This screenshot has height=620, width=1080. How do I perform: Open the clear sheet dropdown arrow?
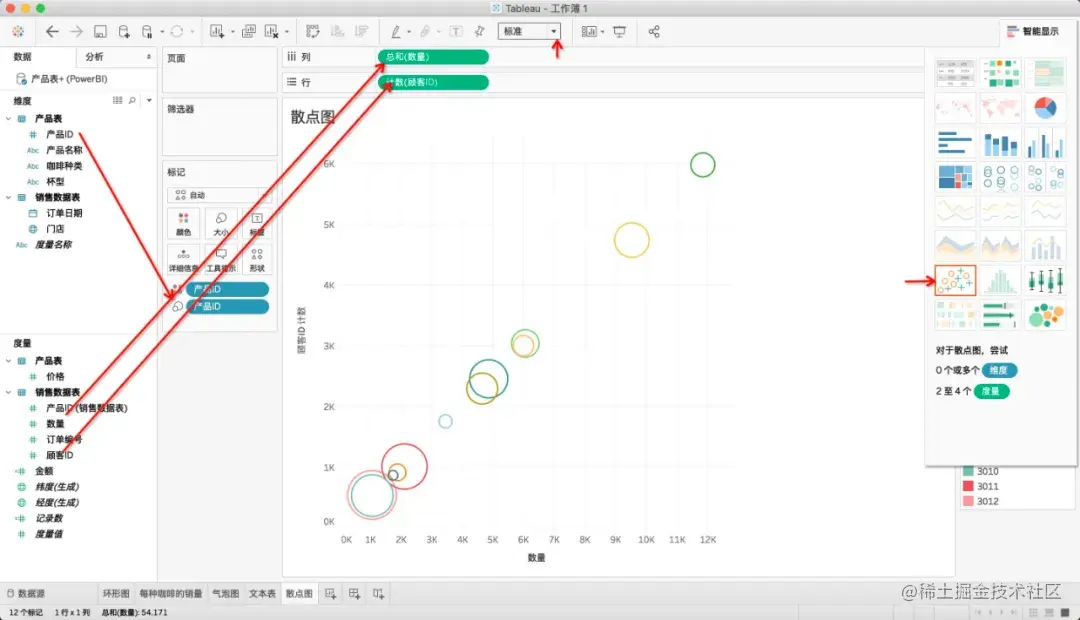point(287,32)
